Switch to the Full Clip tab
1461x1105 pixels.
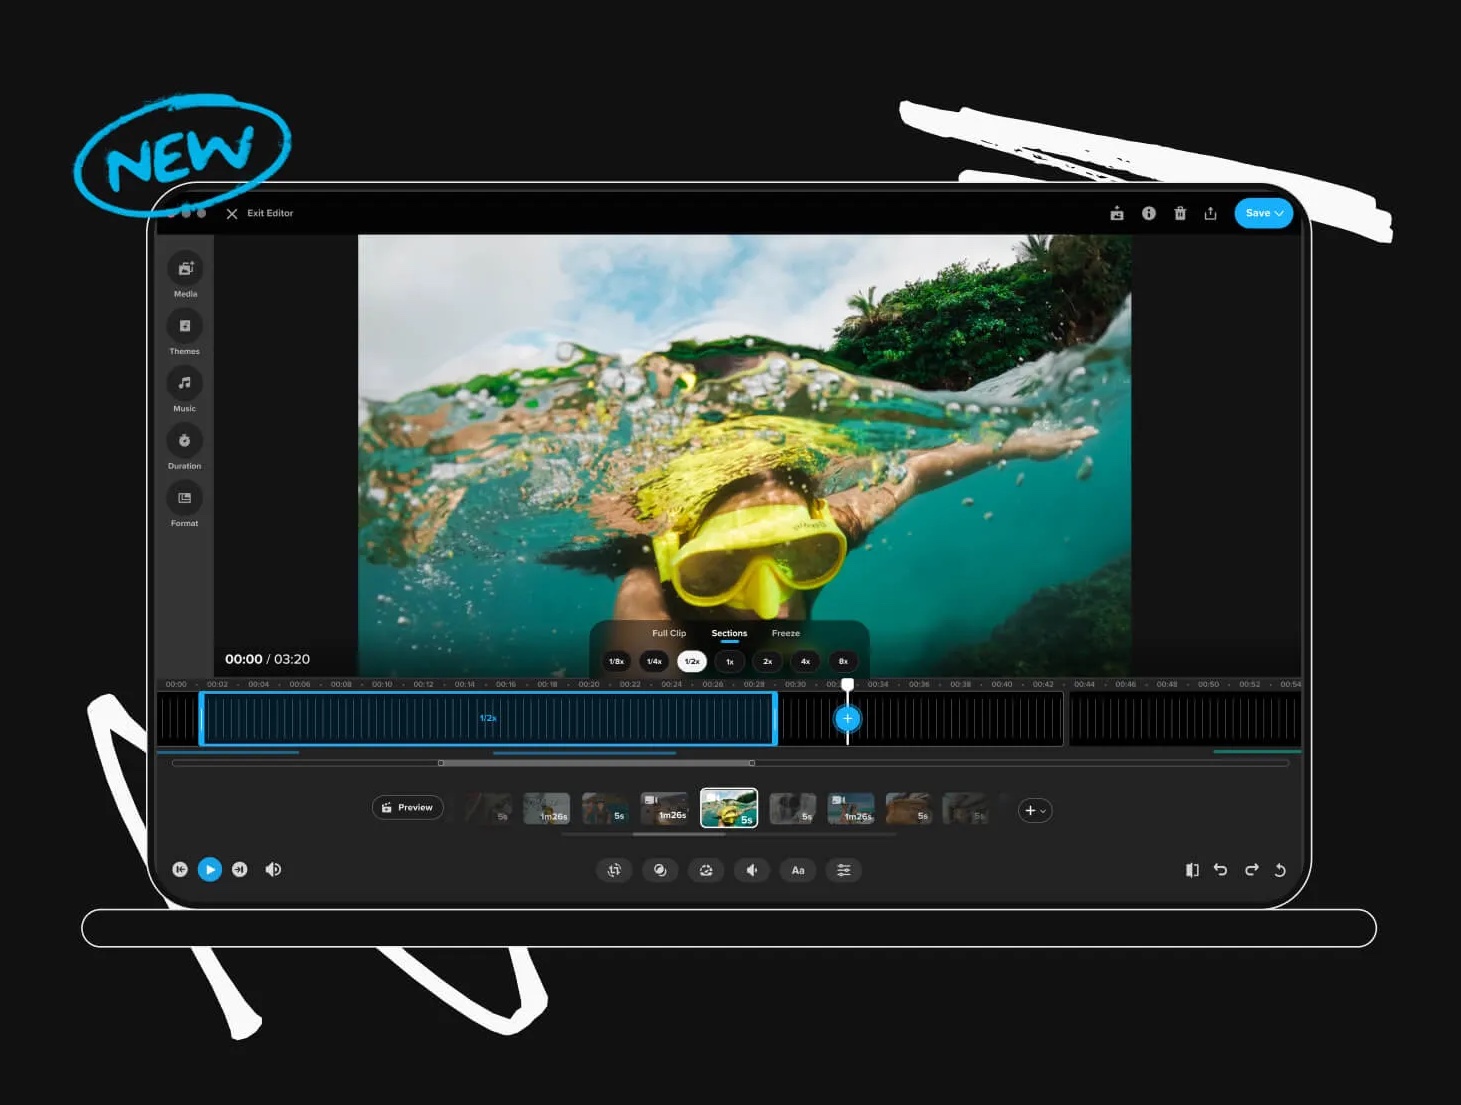click(x=669, y=633)
